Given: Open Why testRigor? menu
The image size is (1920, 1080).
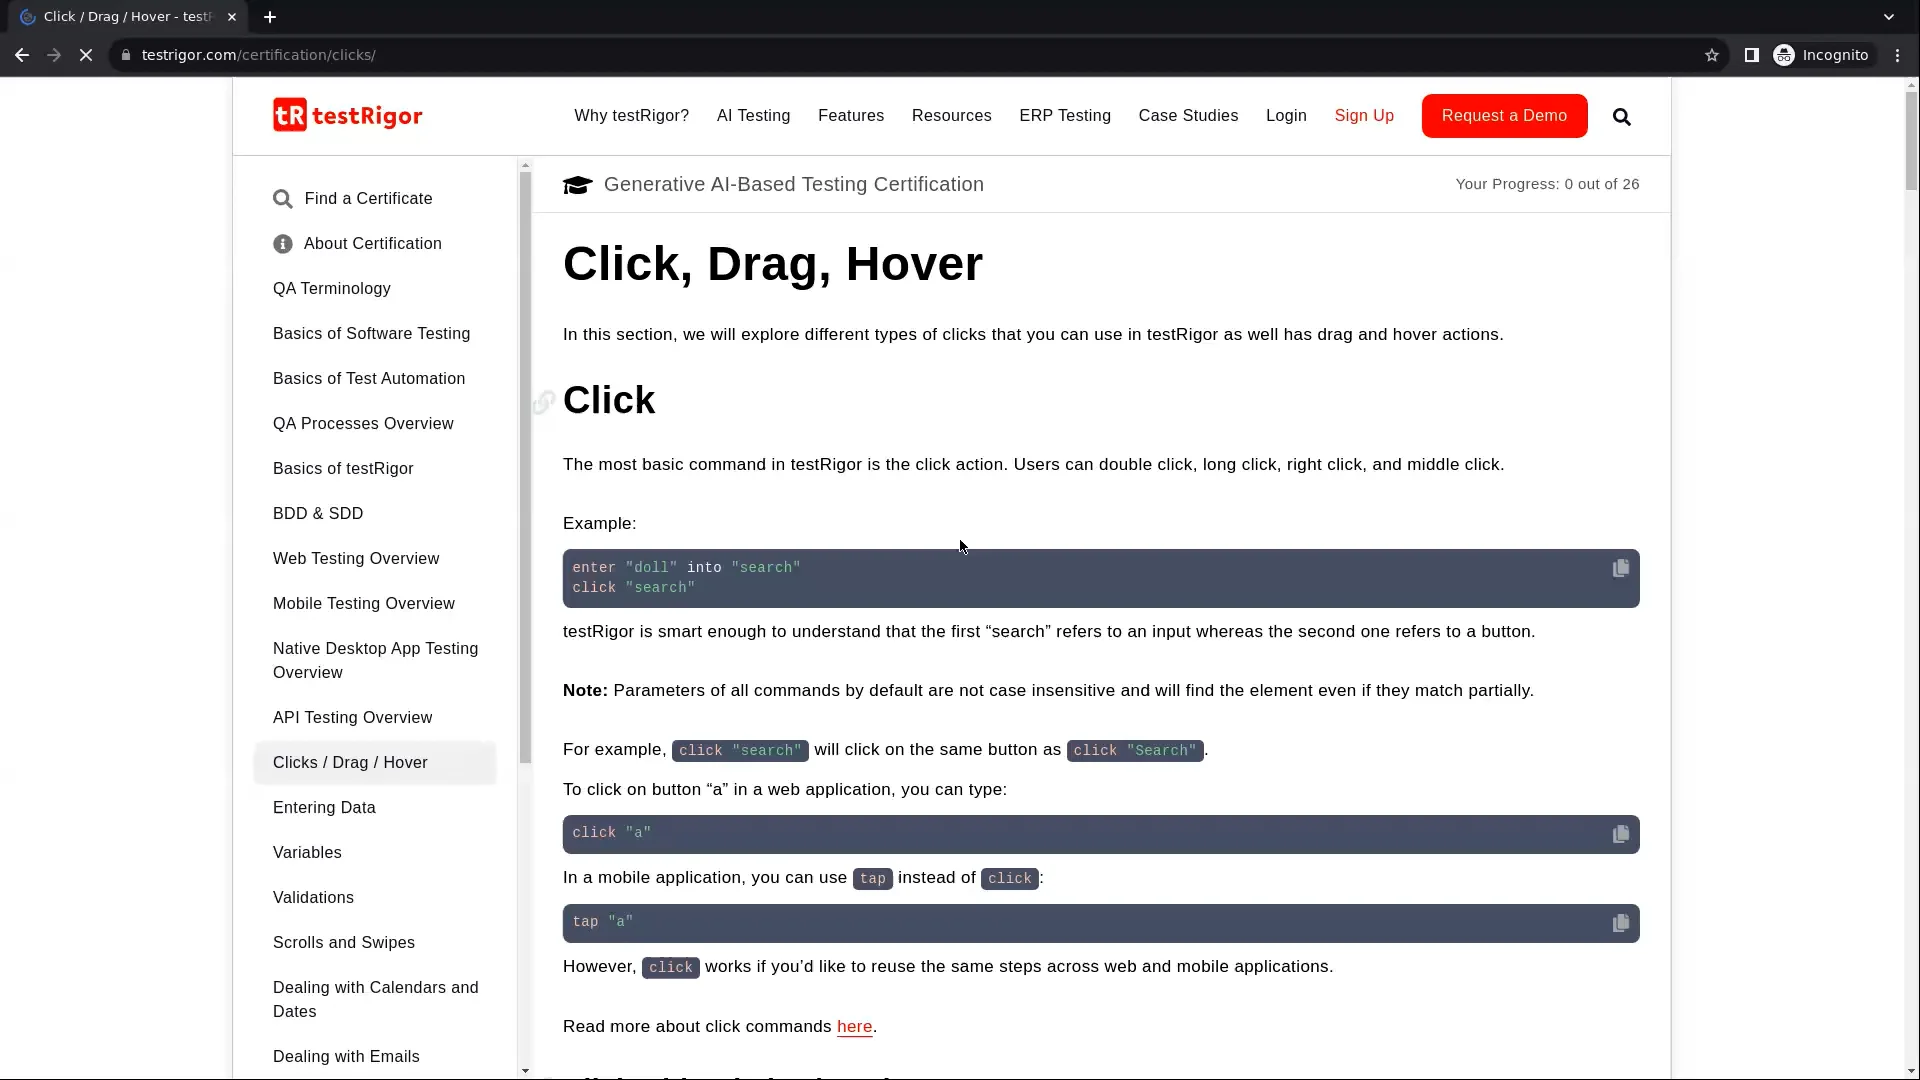Looking at the screenshot, I should (x=631, y=116).
